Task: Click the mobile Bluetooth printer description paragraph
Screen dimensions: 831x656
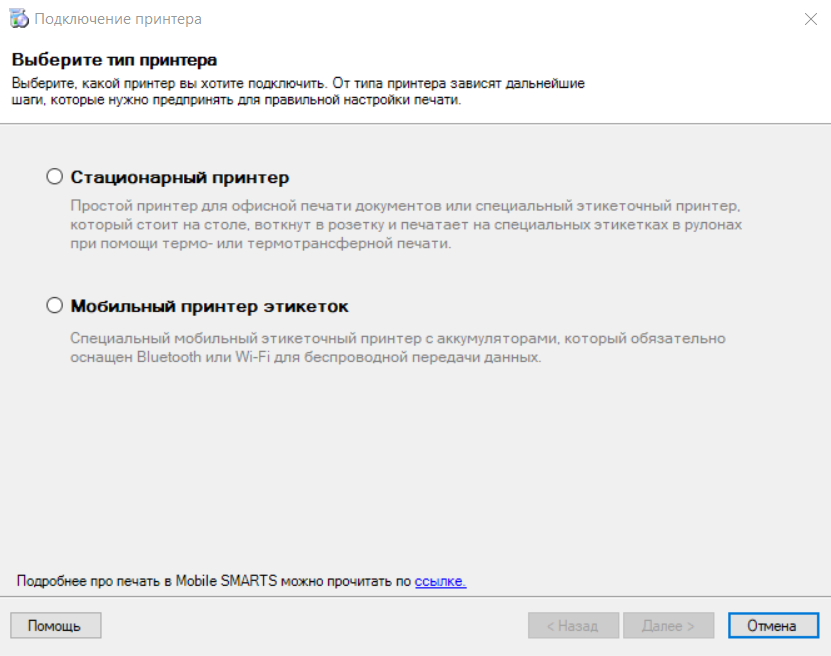Action: click(x=397, y=348)
